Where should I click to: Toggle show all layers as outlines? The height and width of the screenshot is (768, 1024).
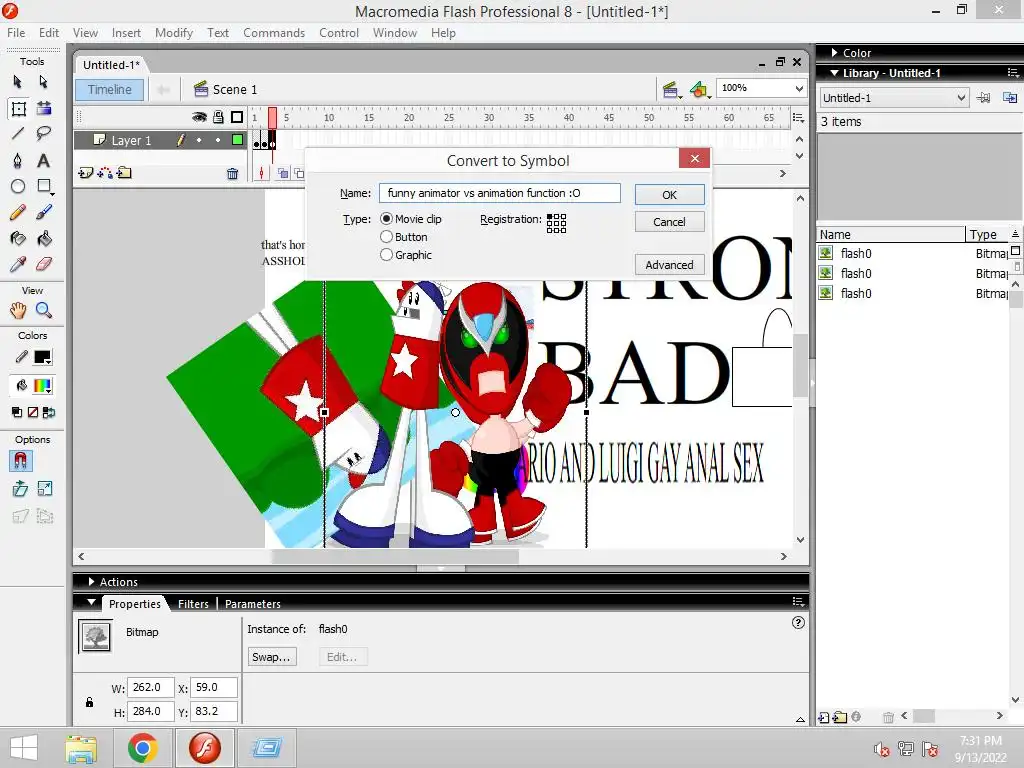[237, 117]
